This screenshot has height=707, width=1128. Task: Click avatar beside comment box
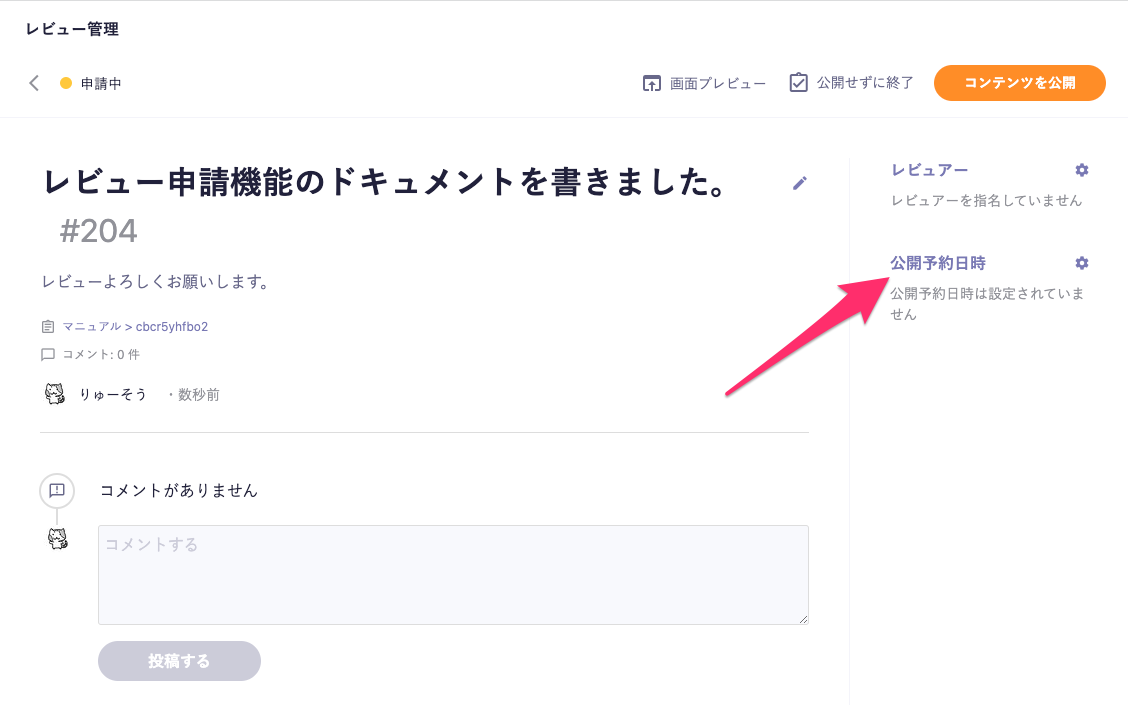point(58,538)
